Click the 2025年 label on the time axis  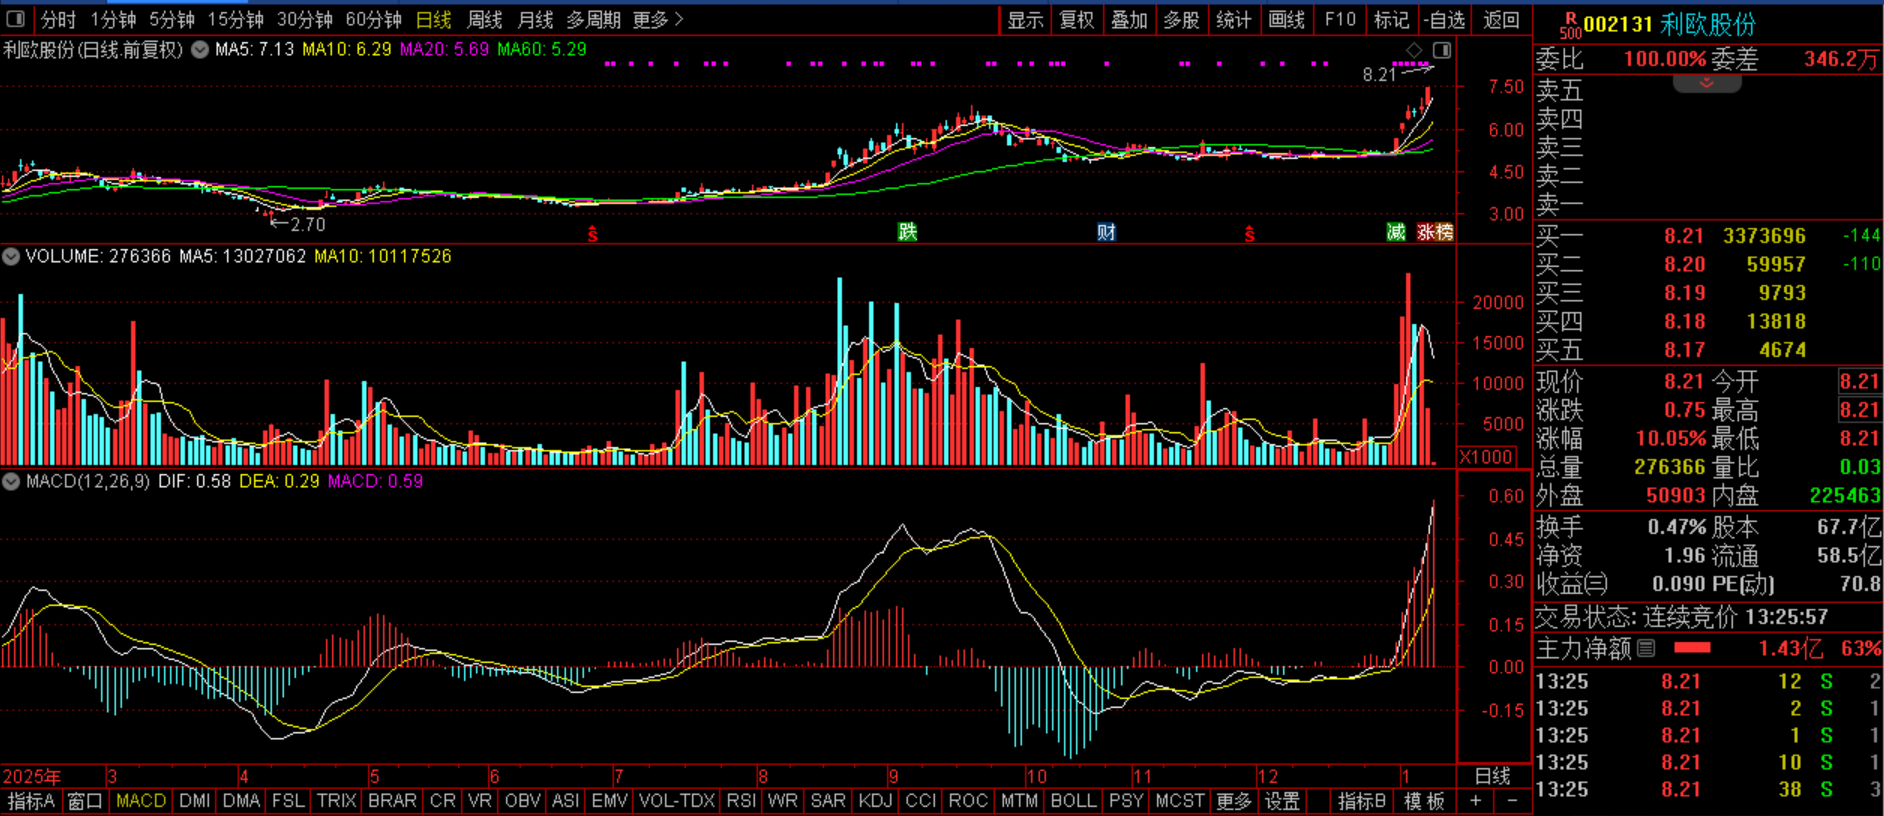(32, 776)
